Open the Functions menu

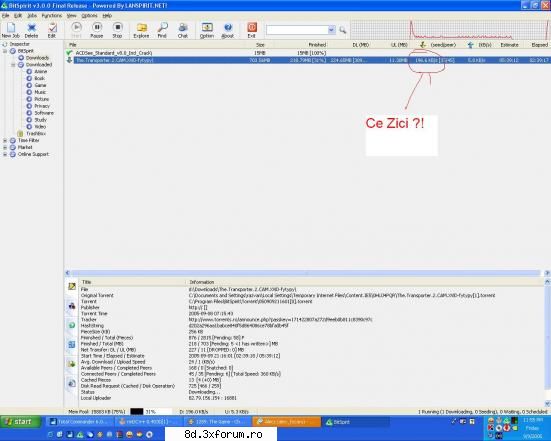click(52, 15)
